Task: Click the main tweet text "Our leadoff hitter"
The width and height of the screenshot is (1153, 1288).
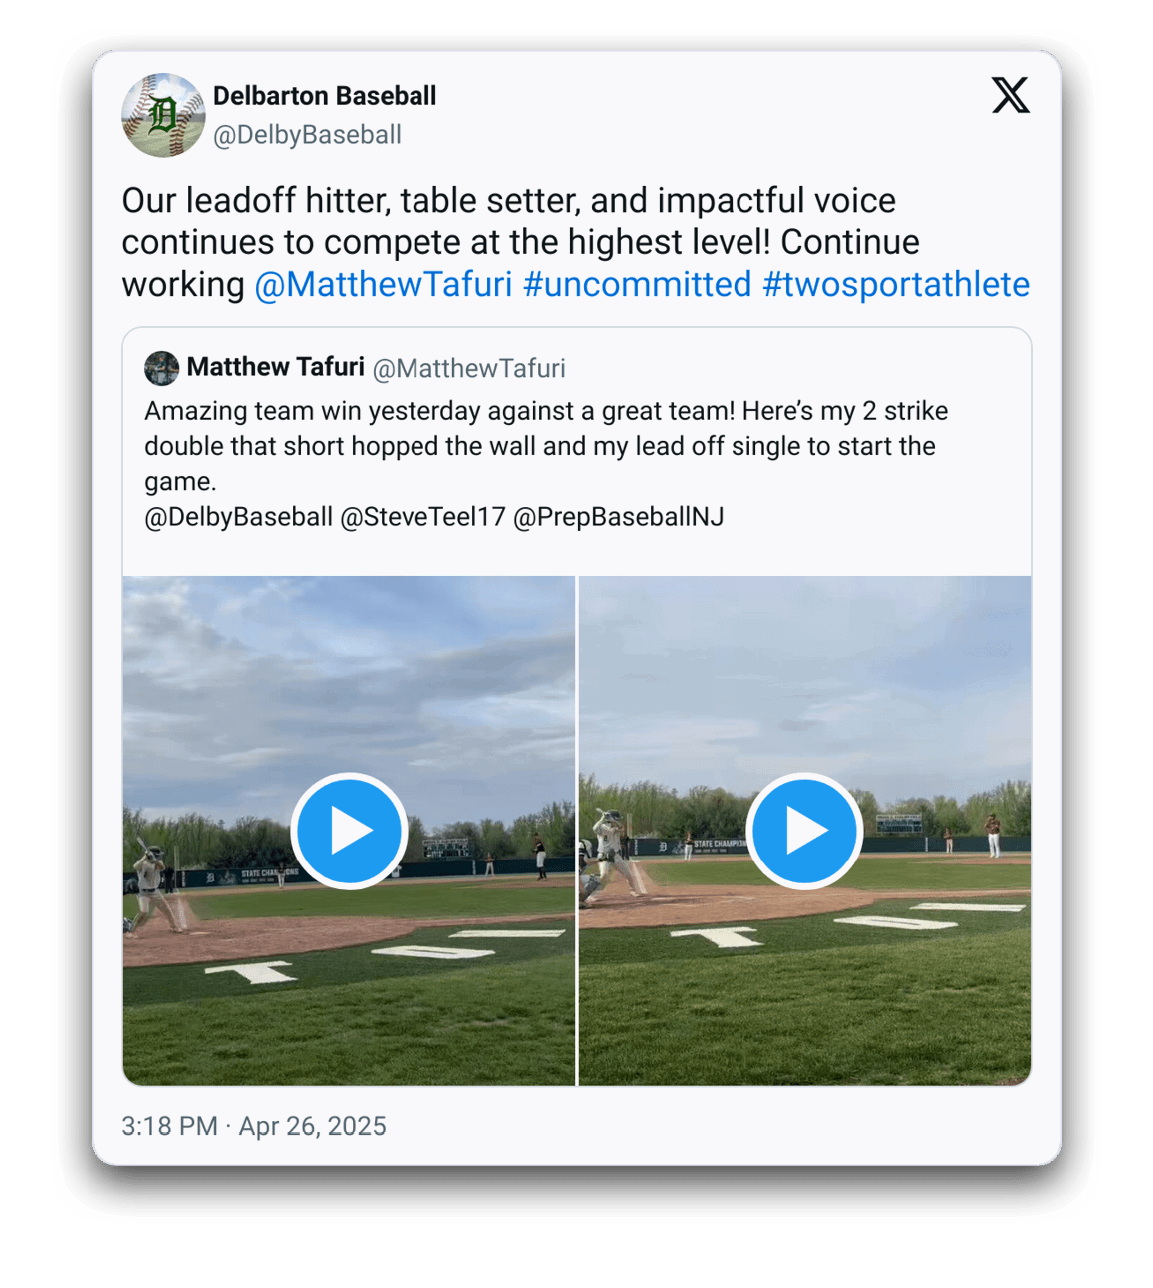Action: pyautogui.click(x=576, y=242)
